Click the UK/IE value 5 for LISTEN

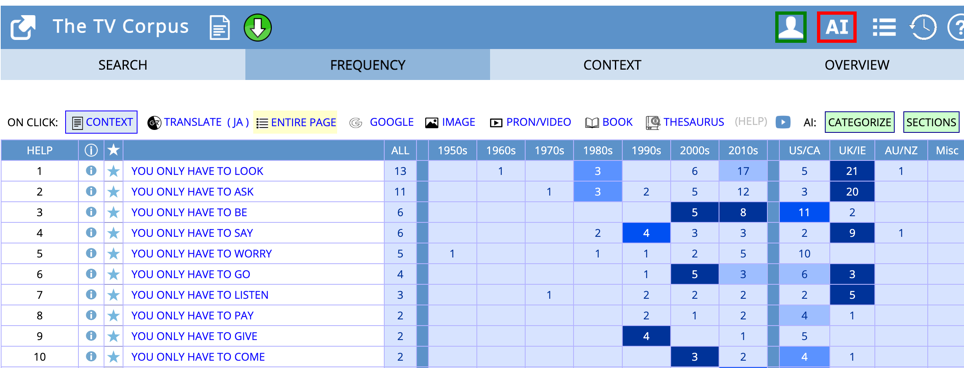[x=852, y=295]
